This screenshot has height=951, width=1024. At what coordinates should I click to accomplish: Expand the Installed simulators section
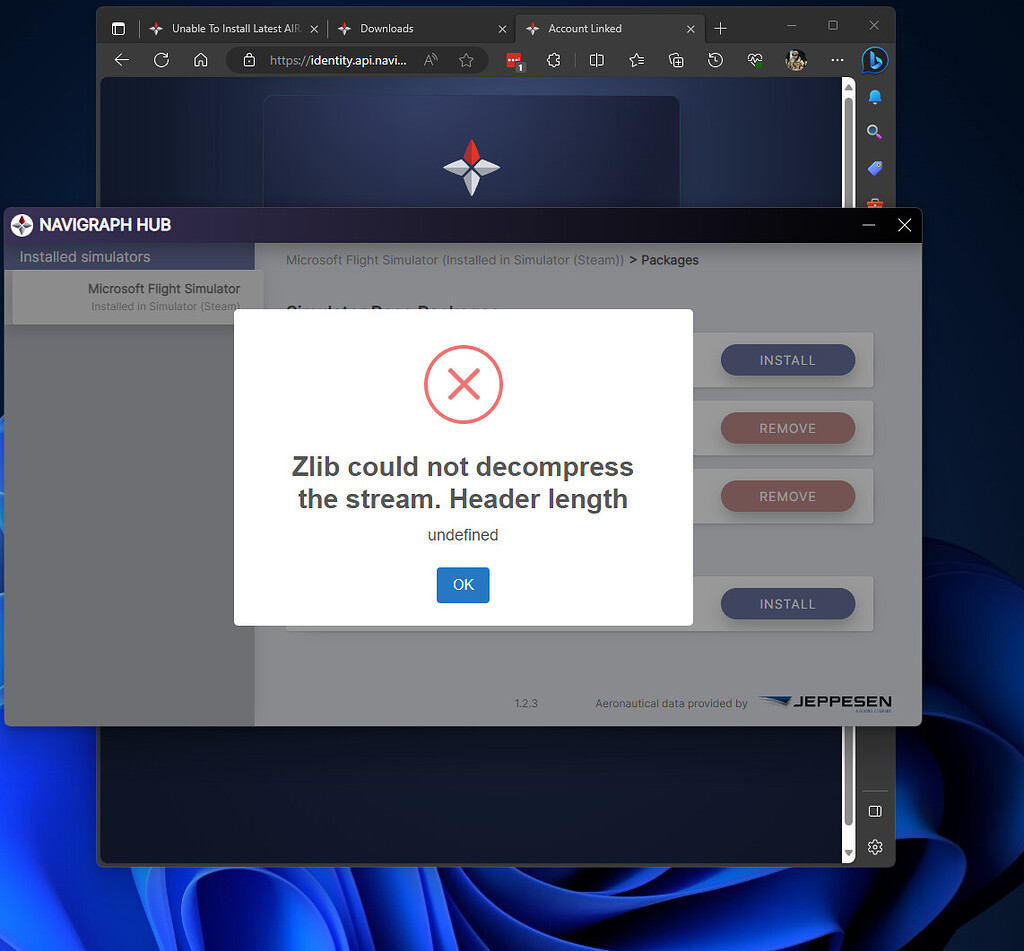83,256
